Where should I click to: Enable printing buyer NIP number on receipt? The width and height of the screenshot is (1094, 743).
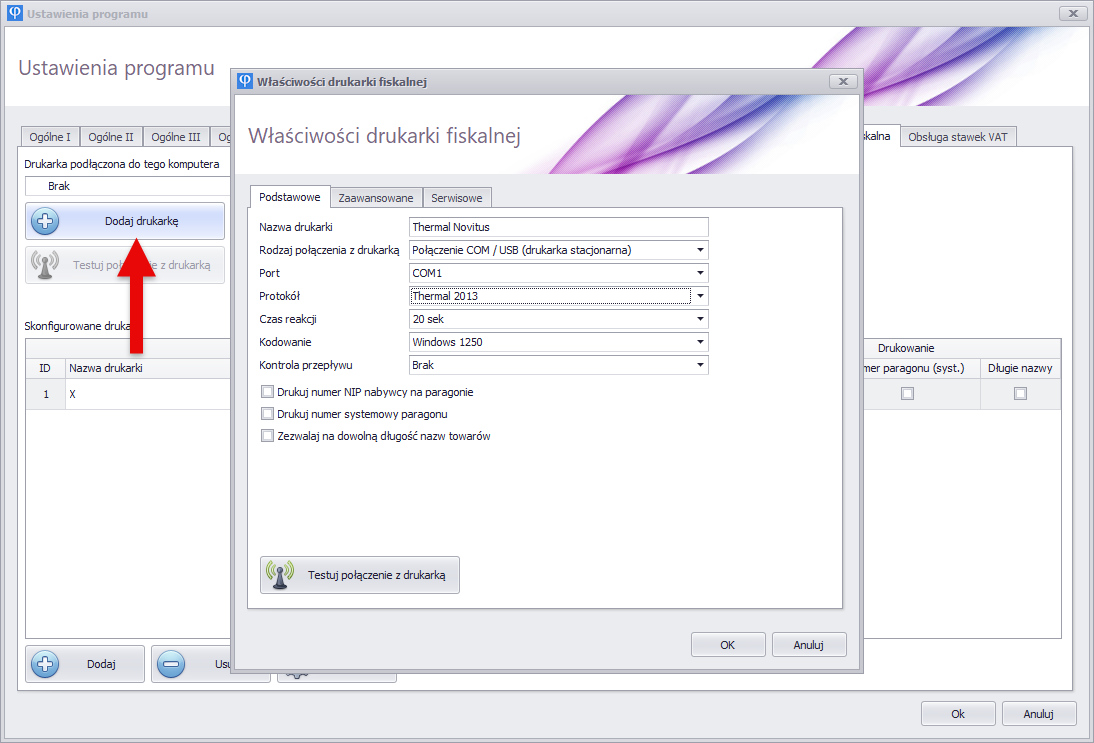(x=267, y=392)
